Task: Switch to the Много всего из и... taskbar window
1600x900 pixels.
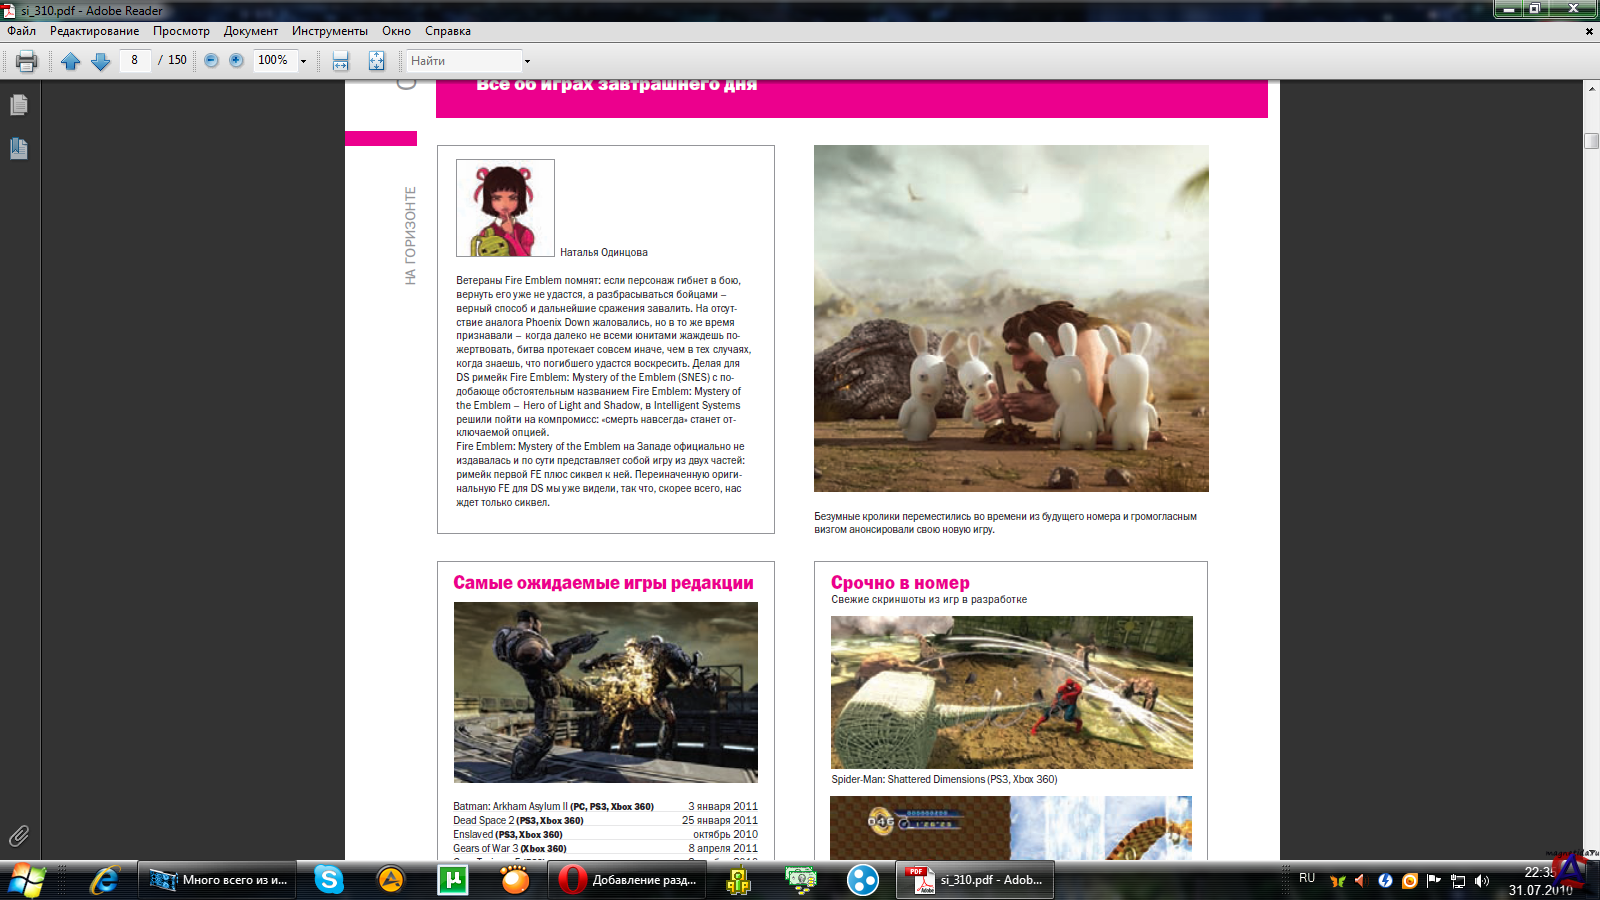Action: 217,880
